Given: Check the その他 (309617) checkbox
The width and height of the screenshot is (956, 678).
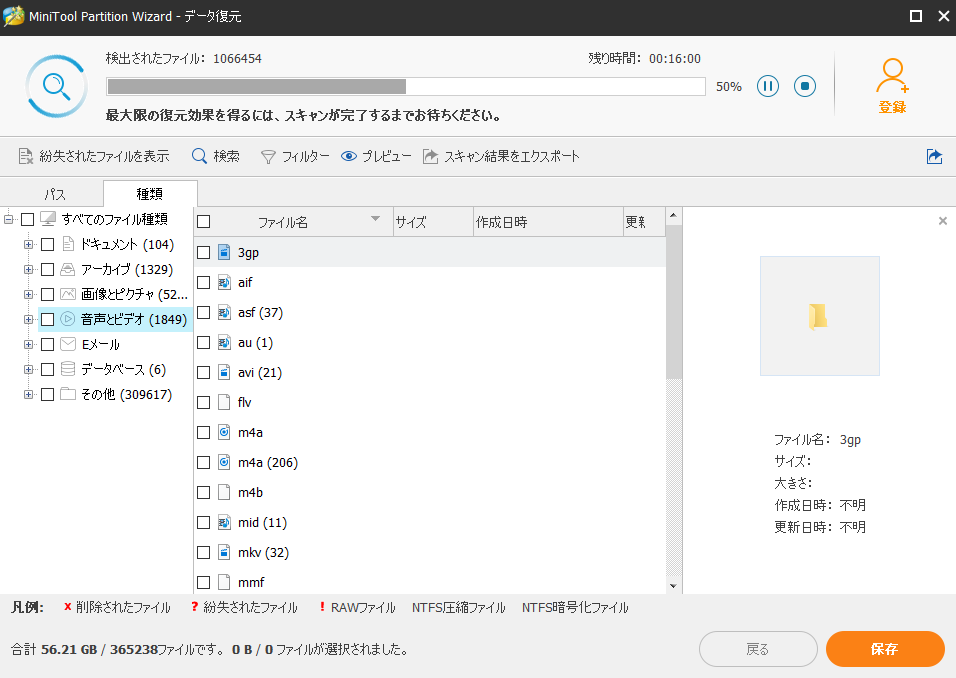Looking at the screenshot, I should [x=48, y=394].
